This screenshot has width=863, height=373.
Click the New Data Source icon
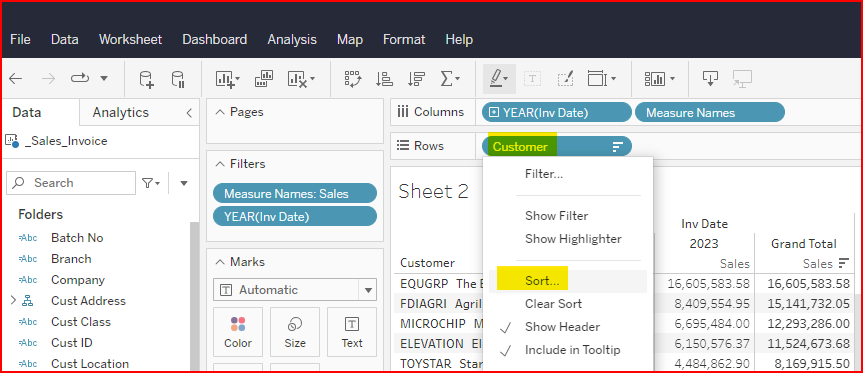click(146, 79)
